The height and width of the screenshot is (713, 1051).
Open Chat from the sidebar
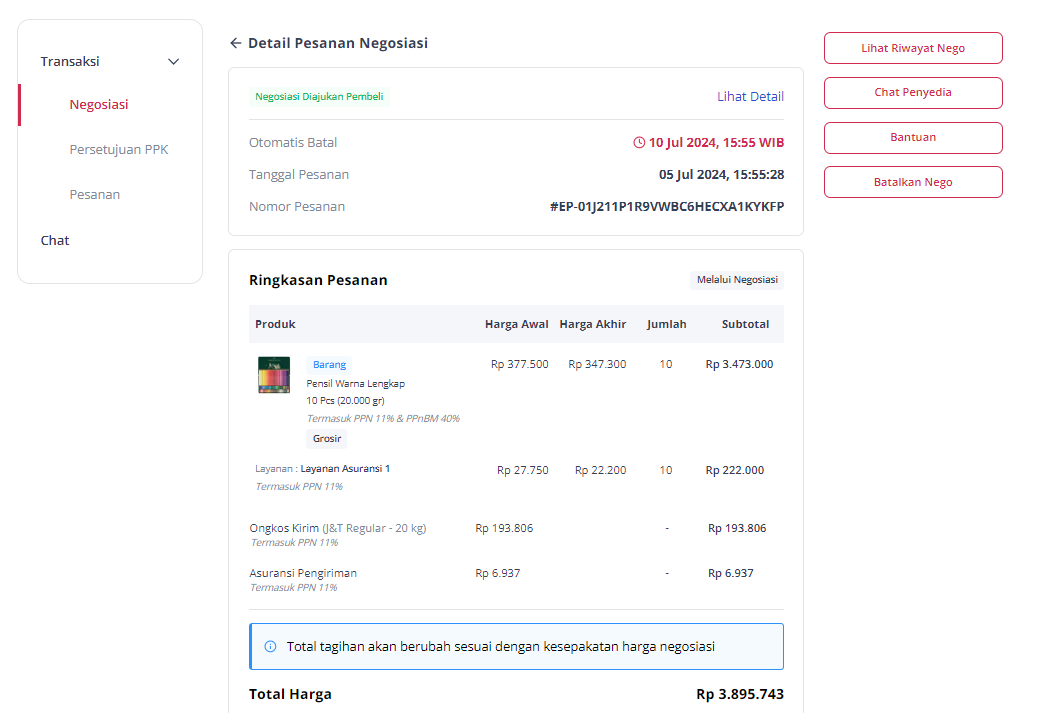click(55, 241)
